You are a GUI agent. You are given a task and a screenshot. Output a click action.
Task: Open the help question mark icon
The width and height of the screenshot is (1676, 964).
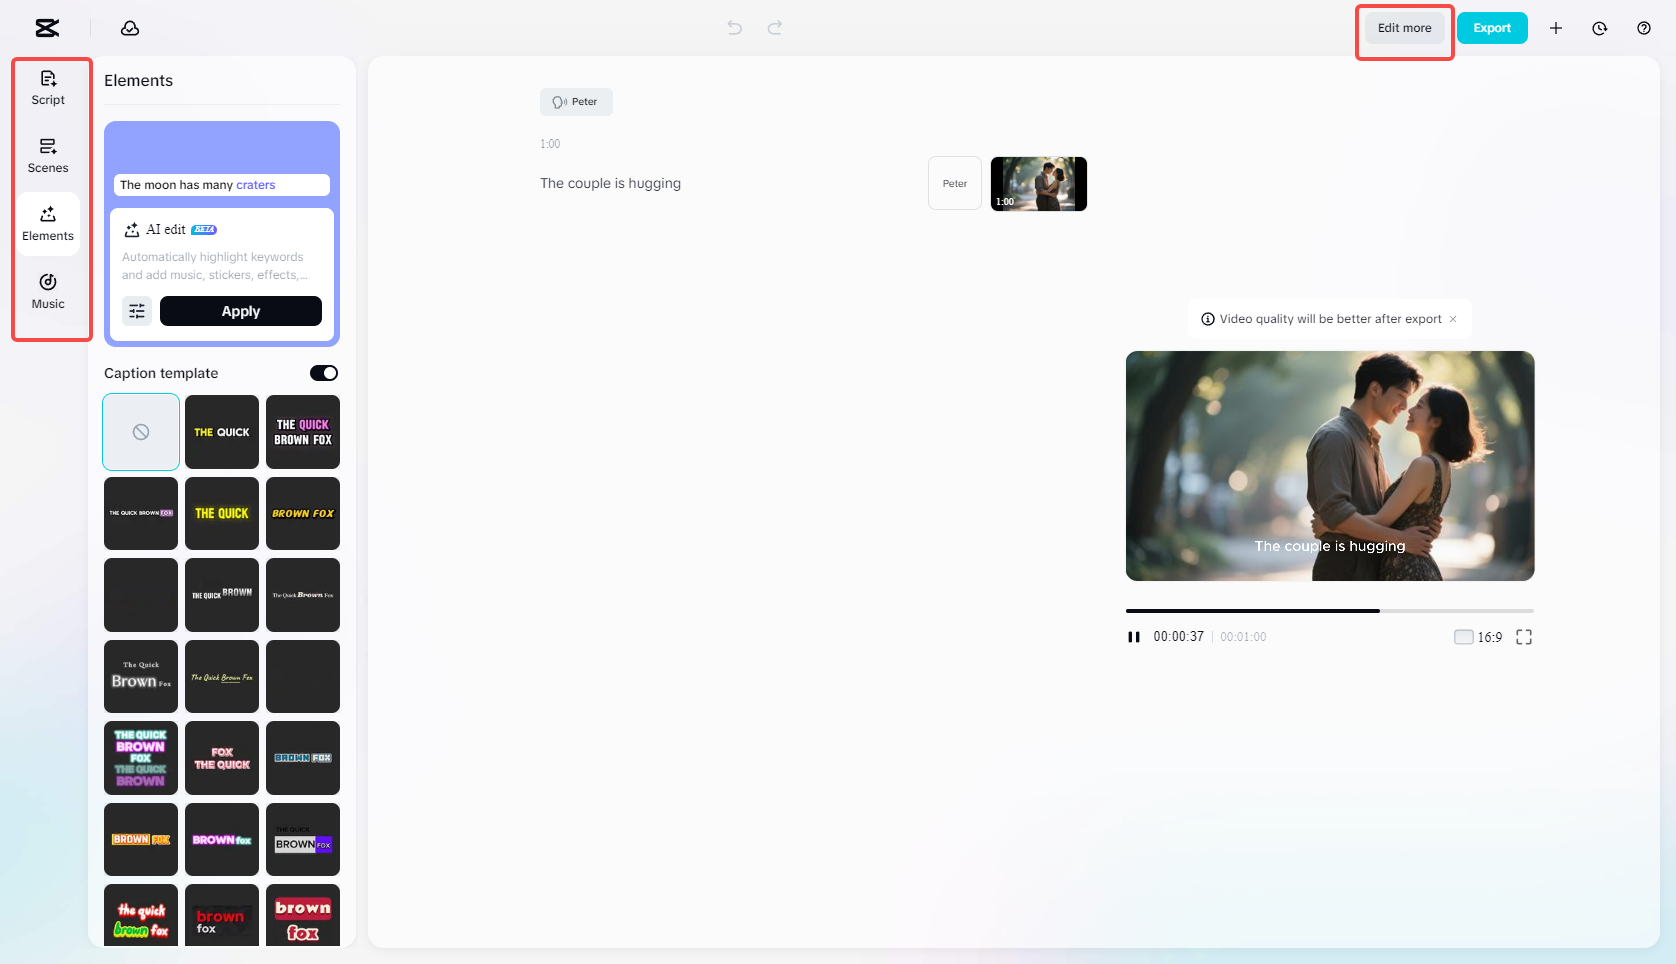coord(1644,28)
